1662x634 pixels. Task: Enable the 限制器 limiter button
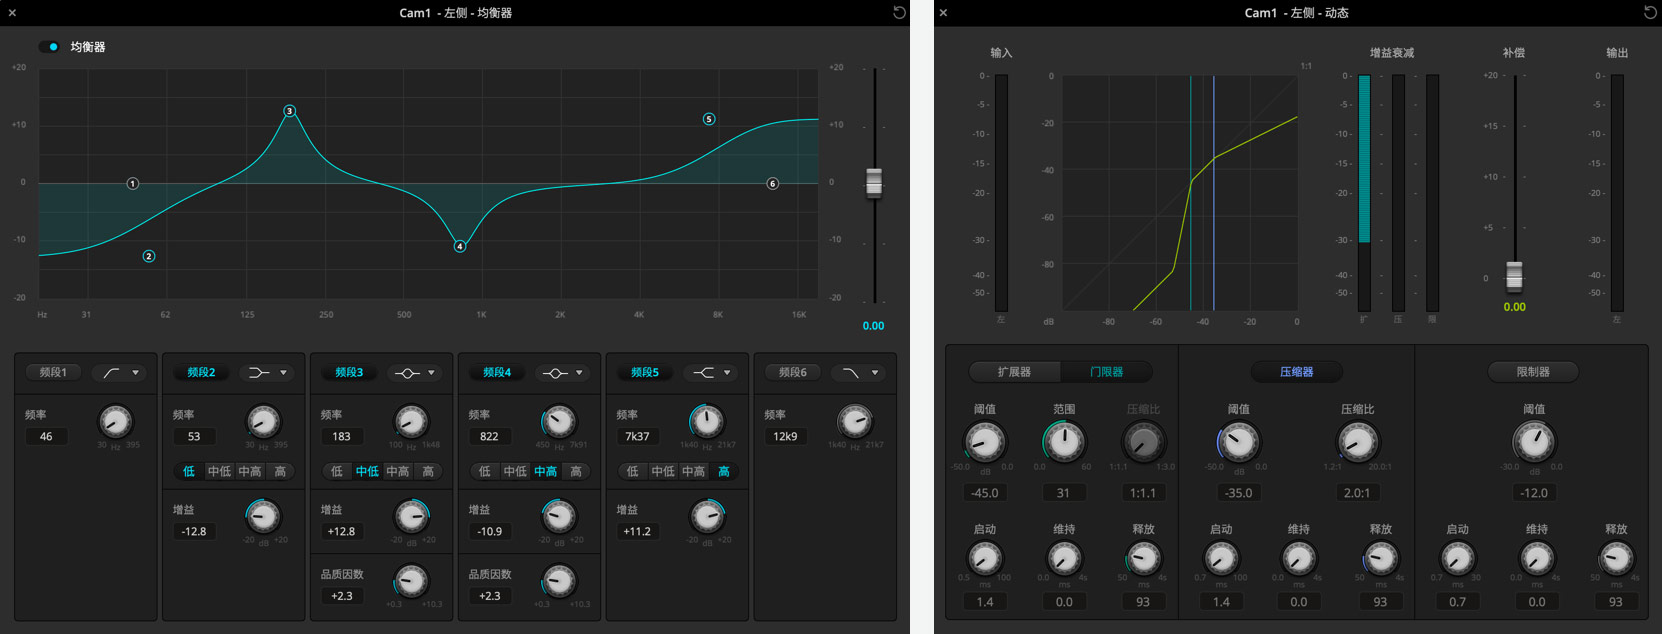[x=1533, y=372]
